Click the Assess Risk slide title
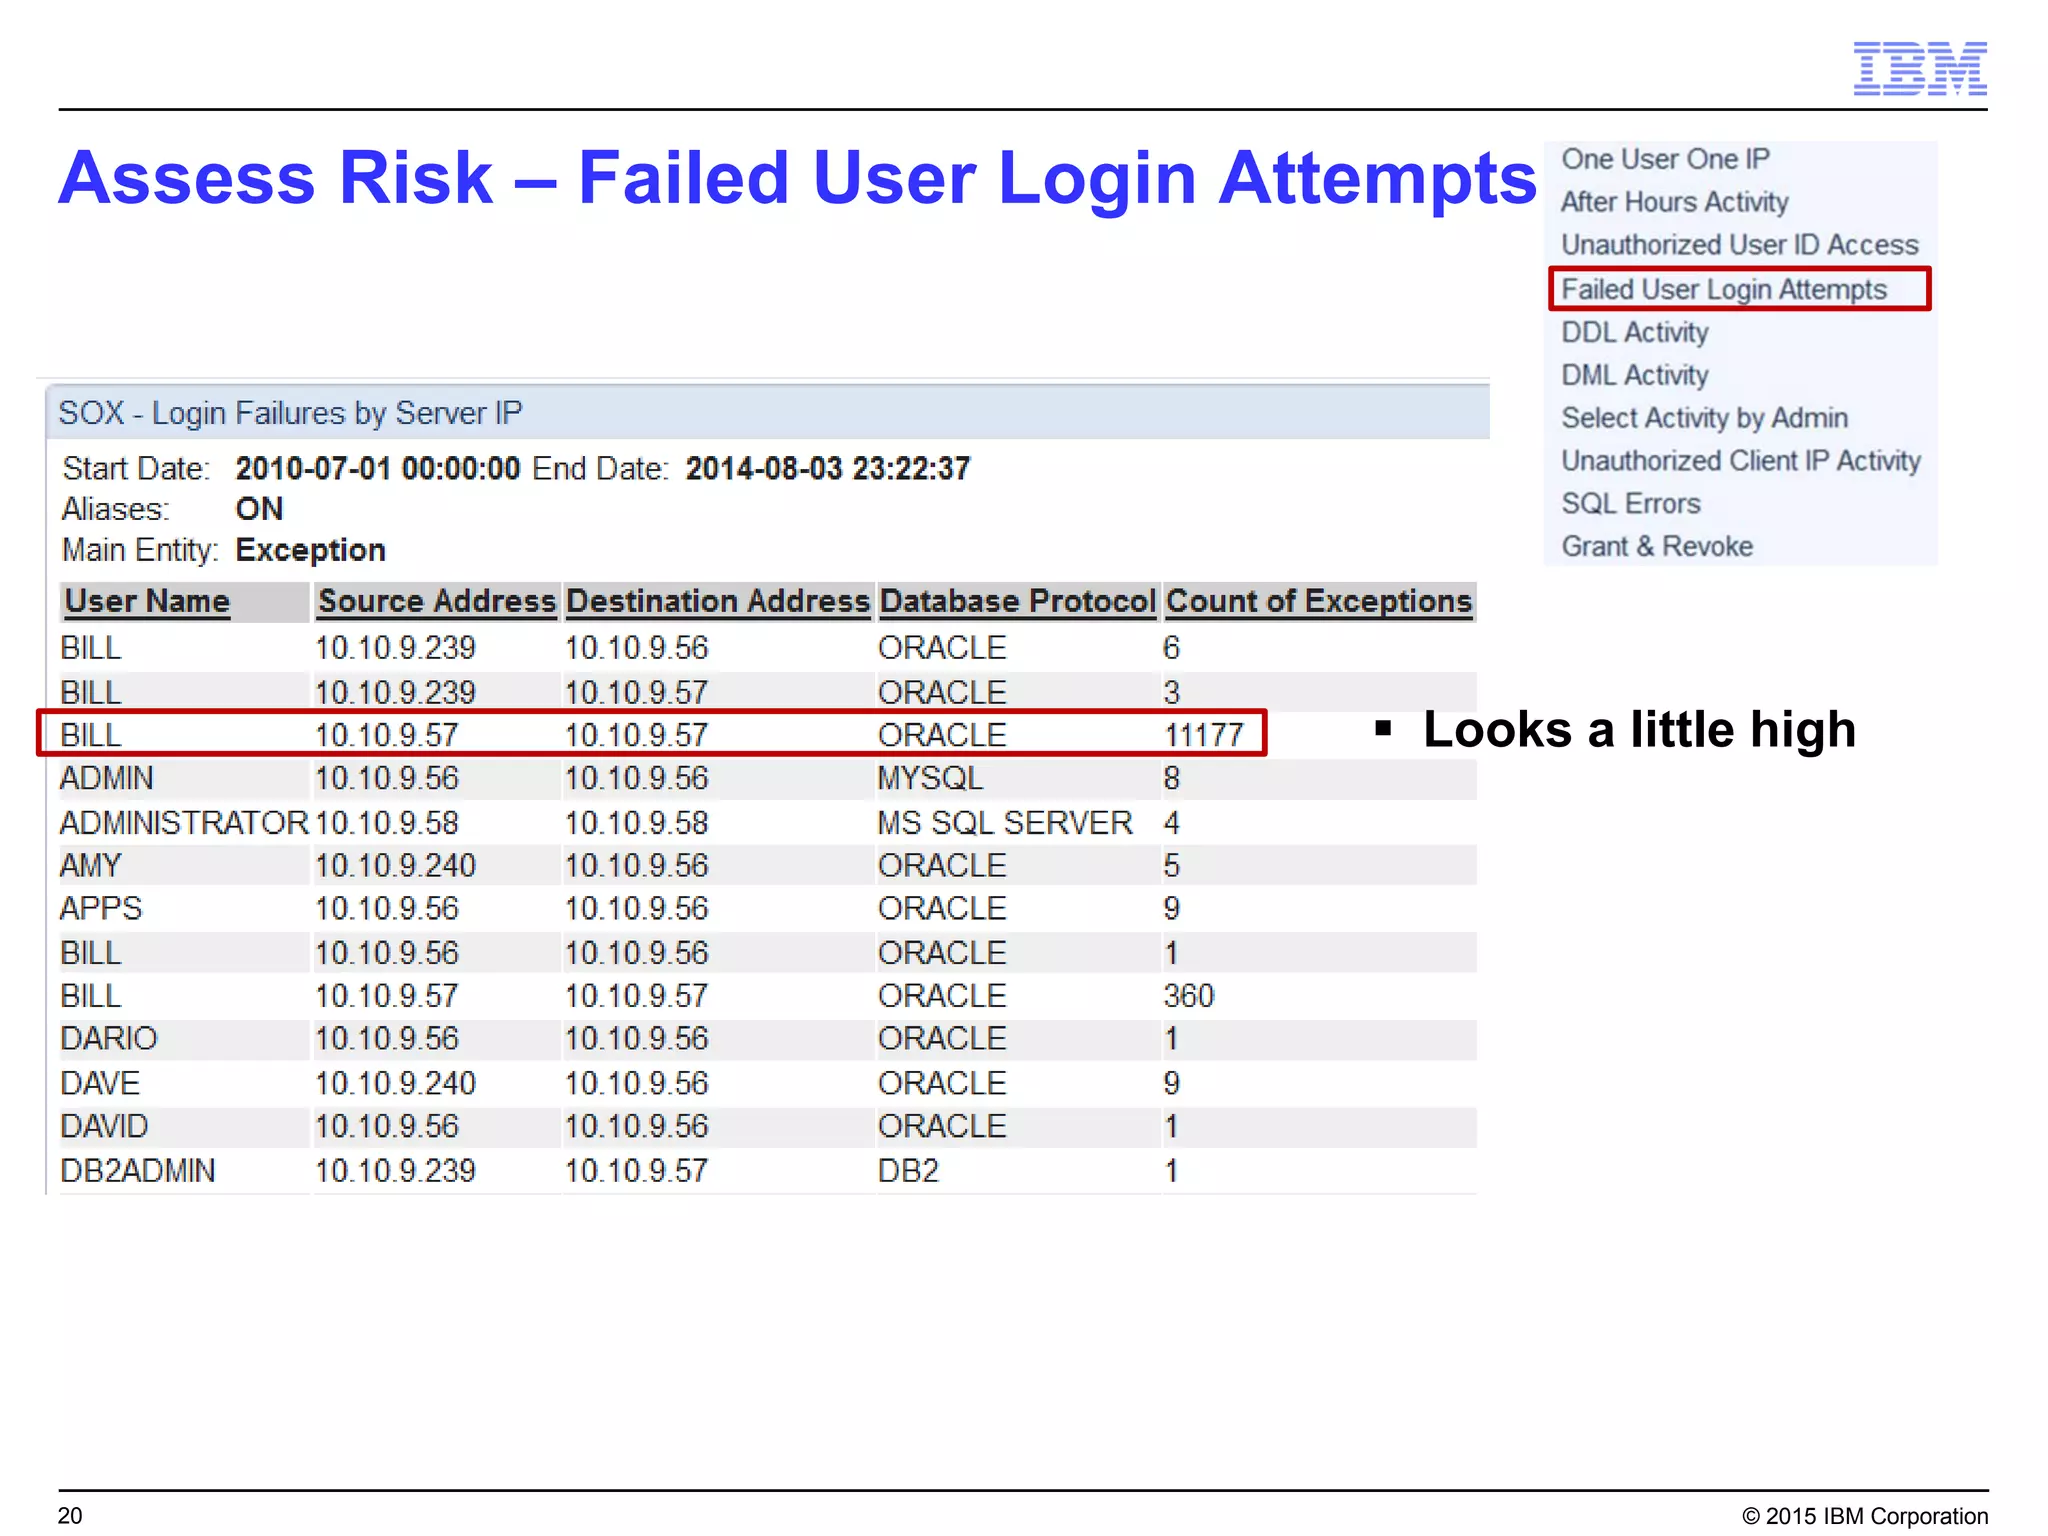The image size is (2048, 1536). pos(797,178)
